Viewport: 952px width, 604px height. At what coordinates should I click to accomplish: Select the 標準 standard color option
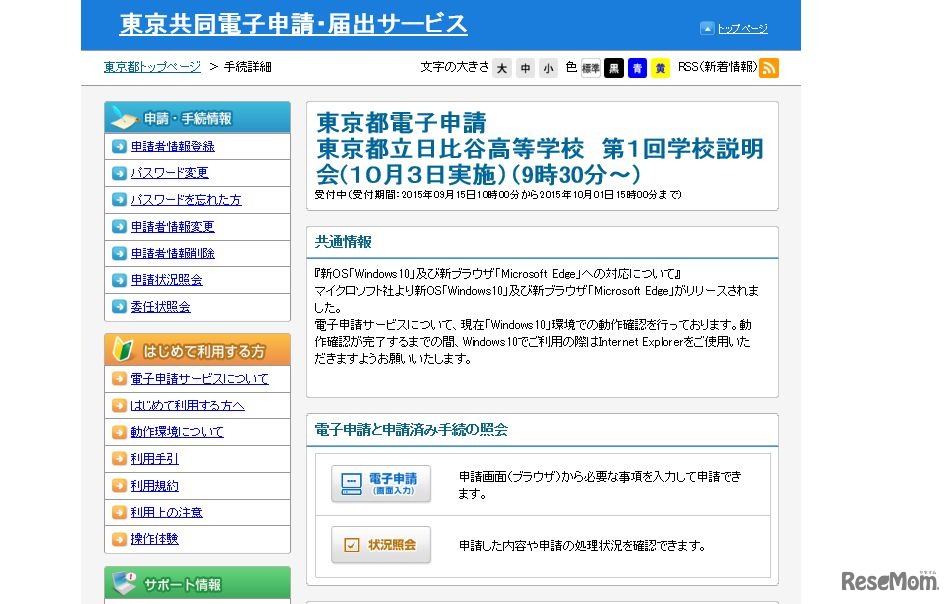click(590, 69)
